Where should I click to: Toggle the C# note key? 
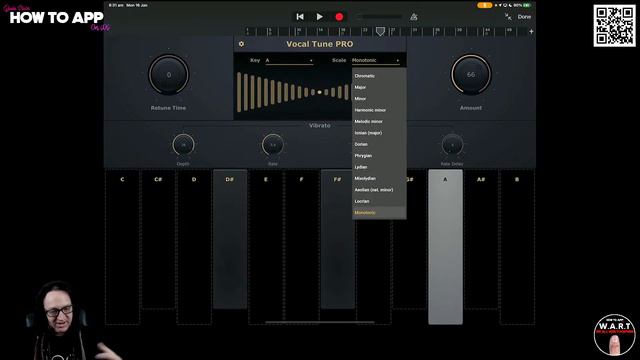158,239
